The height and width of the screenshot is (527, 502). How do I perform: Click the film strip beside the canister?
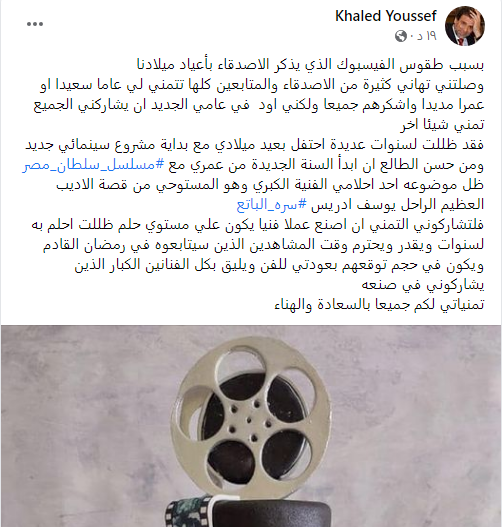190,513
